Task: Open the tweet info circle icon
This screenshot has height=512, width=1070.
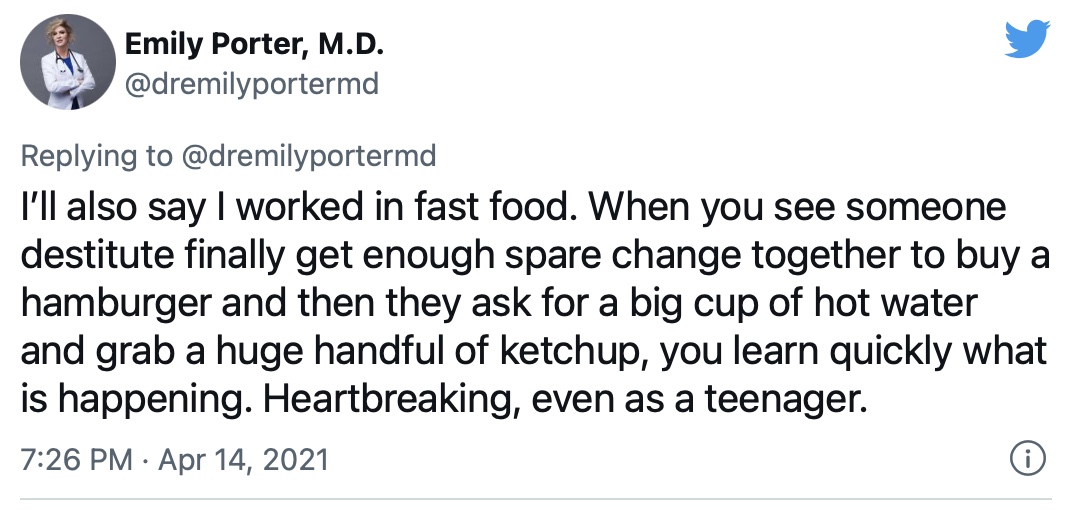Action: (1026, 459)
